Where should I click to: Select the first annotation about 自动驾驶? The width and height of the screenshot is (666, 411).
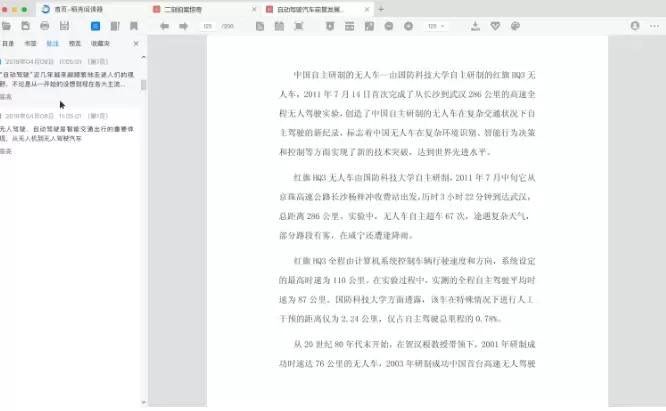(x=68, y=79)
